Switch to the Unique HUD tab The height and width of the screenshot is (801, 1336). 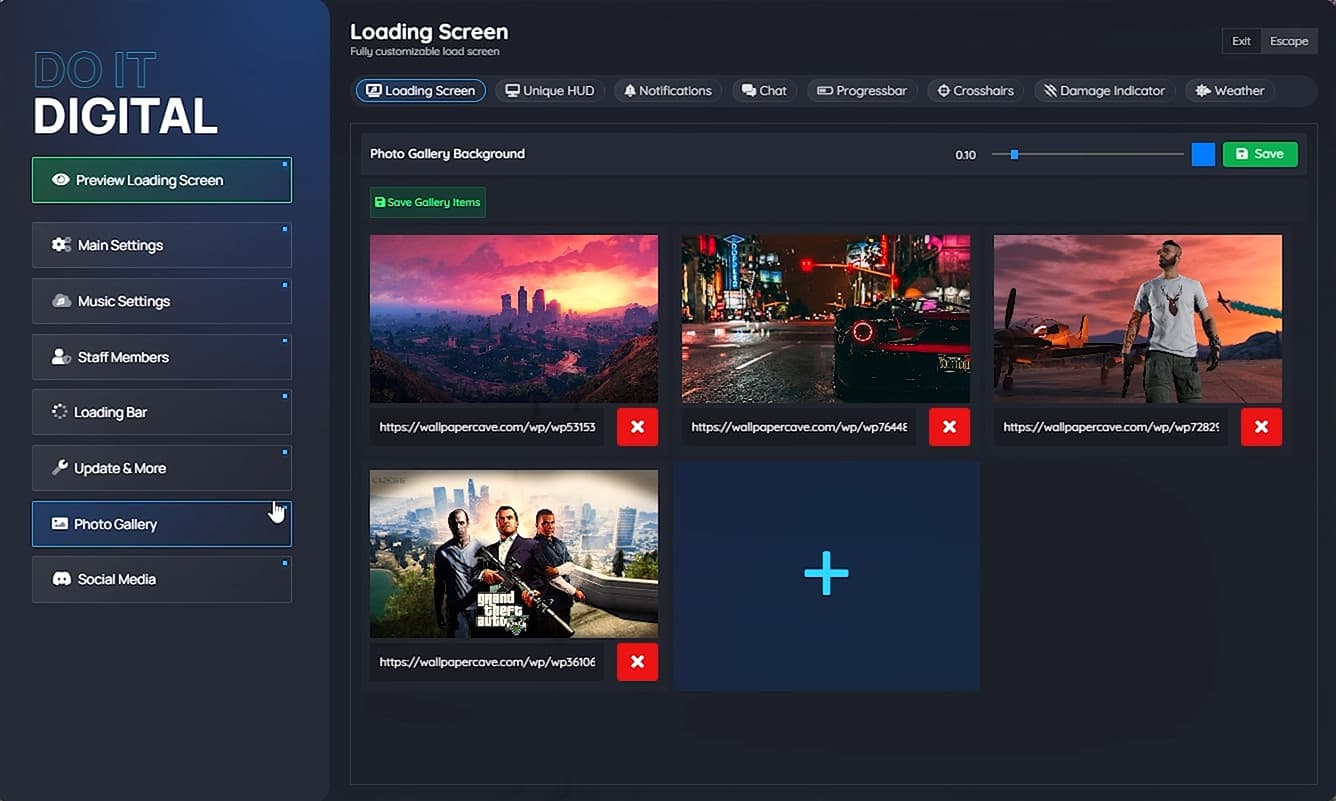pos(549,91)
